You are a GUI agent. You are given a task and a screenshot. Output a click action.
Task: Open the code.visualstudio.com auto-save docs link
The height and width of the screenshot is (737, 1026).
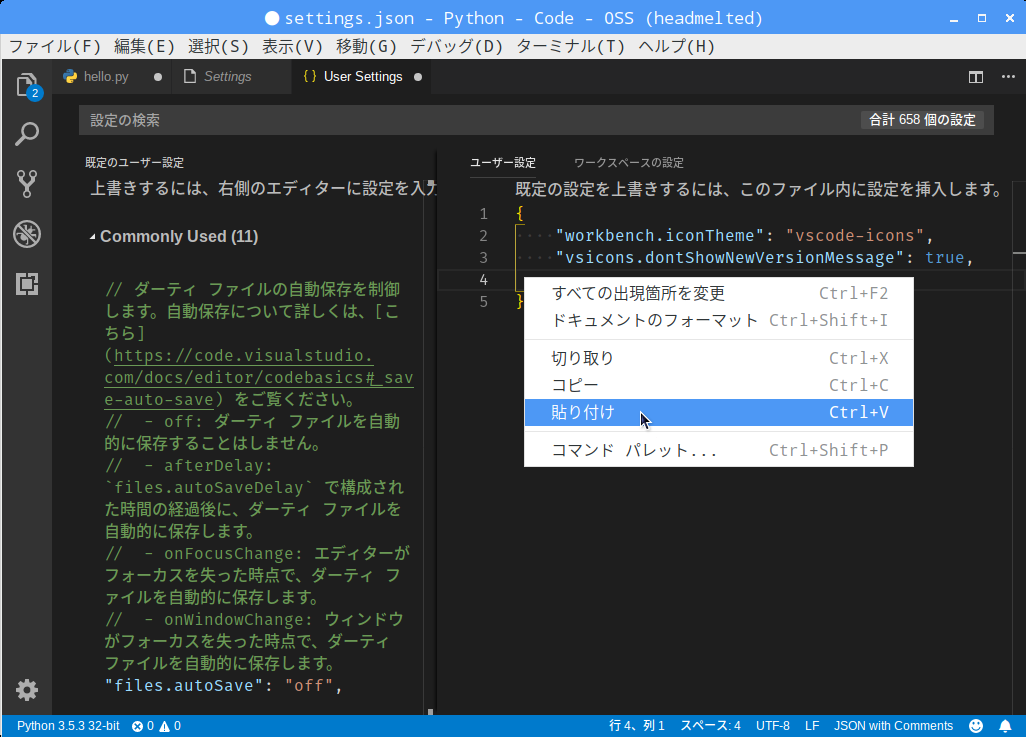click(x=259, y=377)
